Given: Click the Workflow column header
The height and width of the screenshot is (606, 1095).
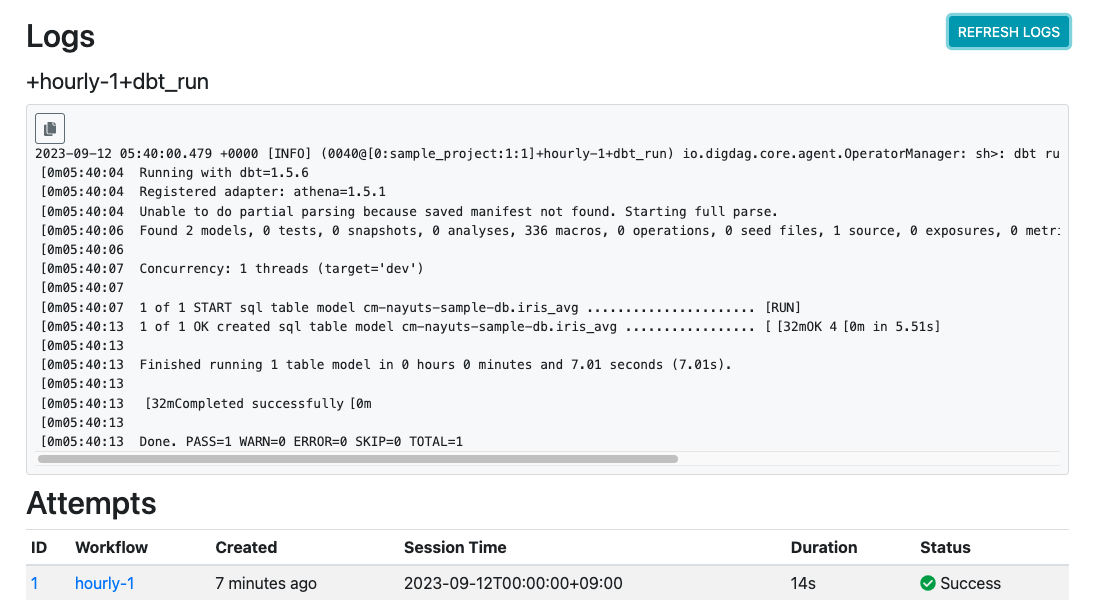Looking at the screenshot, I should [111, 547].
